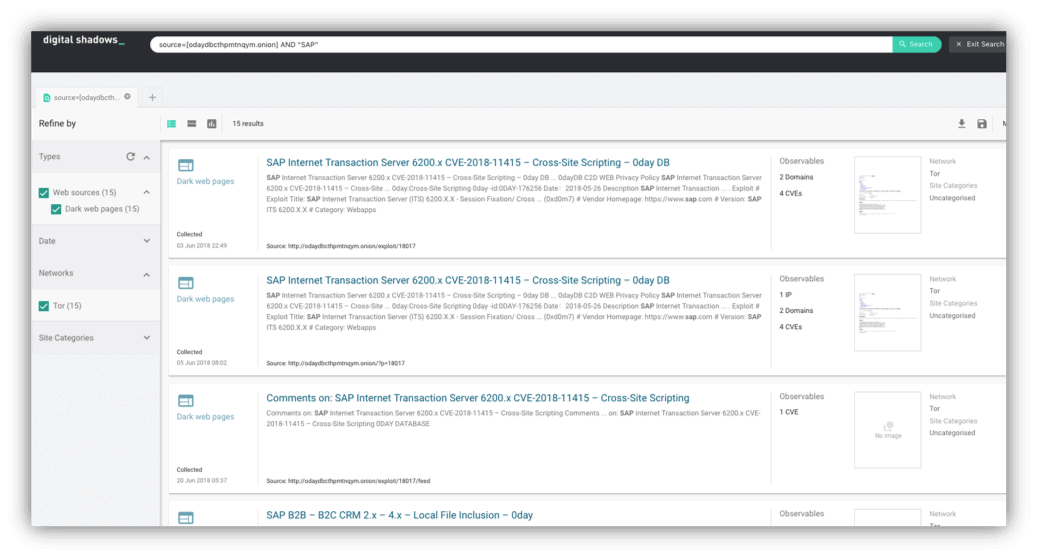Viewport: 1037px width, 556px height.
Task: Click Dark web pages icon of first result
Action: coord(186,165)
